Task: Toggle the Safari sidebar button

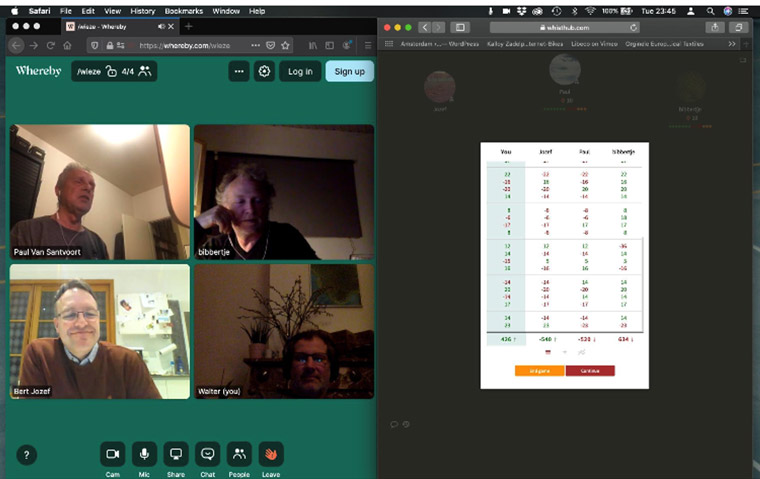Action: pyautogui.click(x=460, y=28)
